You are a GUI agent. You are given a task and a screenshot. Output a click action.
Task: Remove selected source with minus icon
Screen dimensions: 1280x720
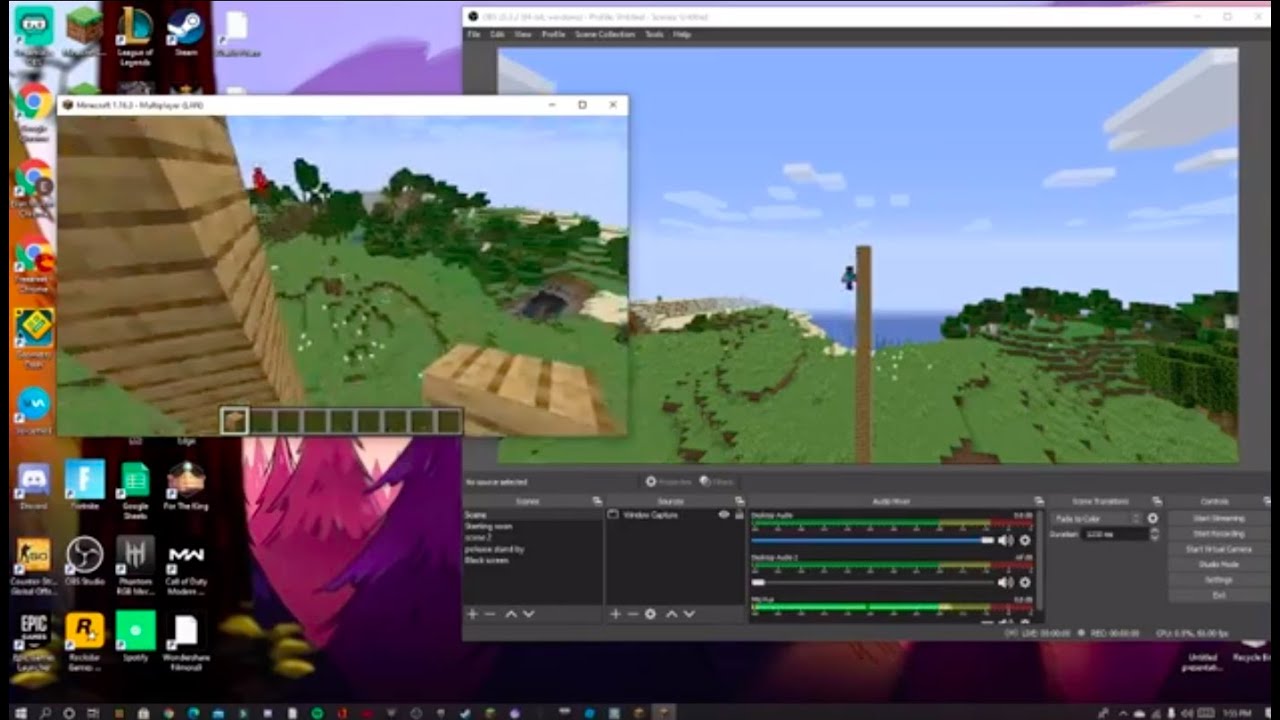pos(632,614)
